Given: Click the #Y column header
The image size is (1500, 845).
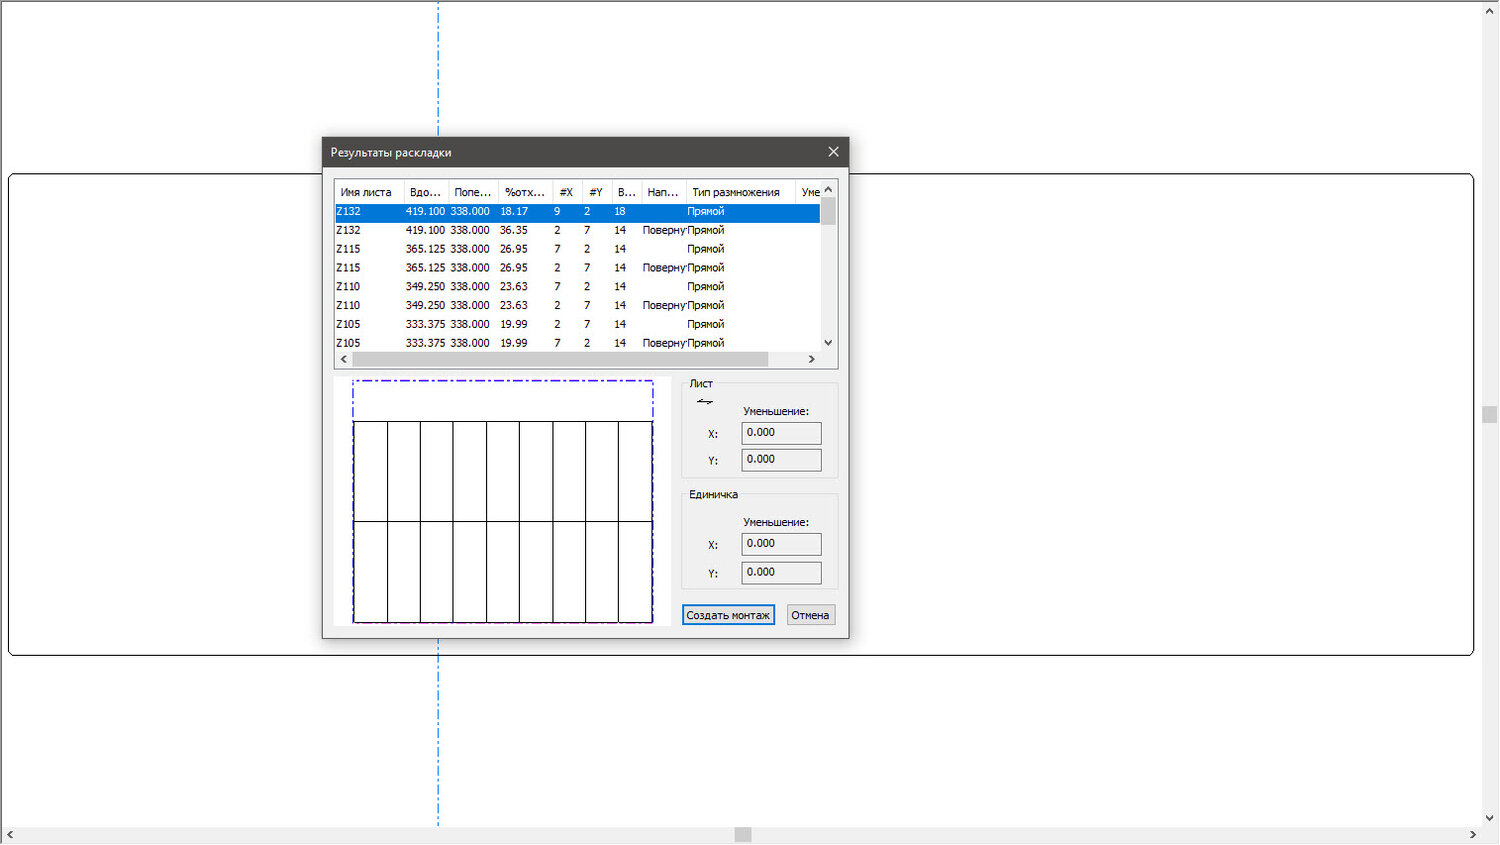Looking at the screenshot, I should [x=597, y=192].
